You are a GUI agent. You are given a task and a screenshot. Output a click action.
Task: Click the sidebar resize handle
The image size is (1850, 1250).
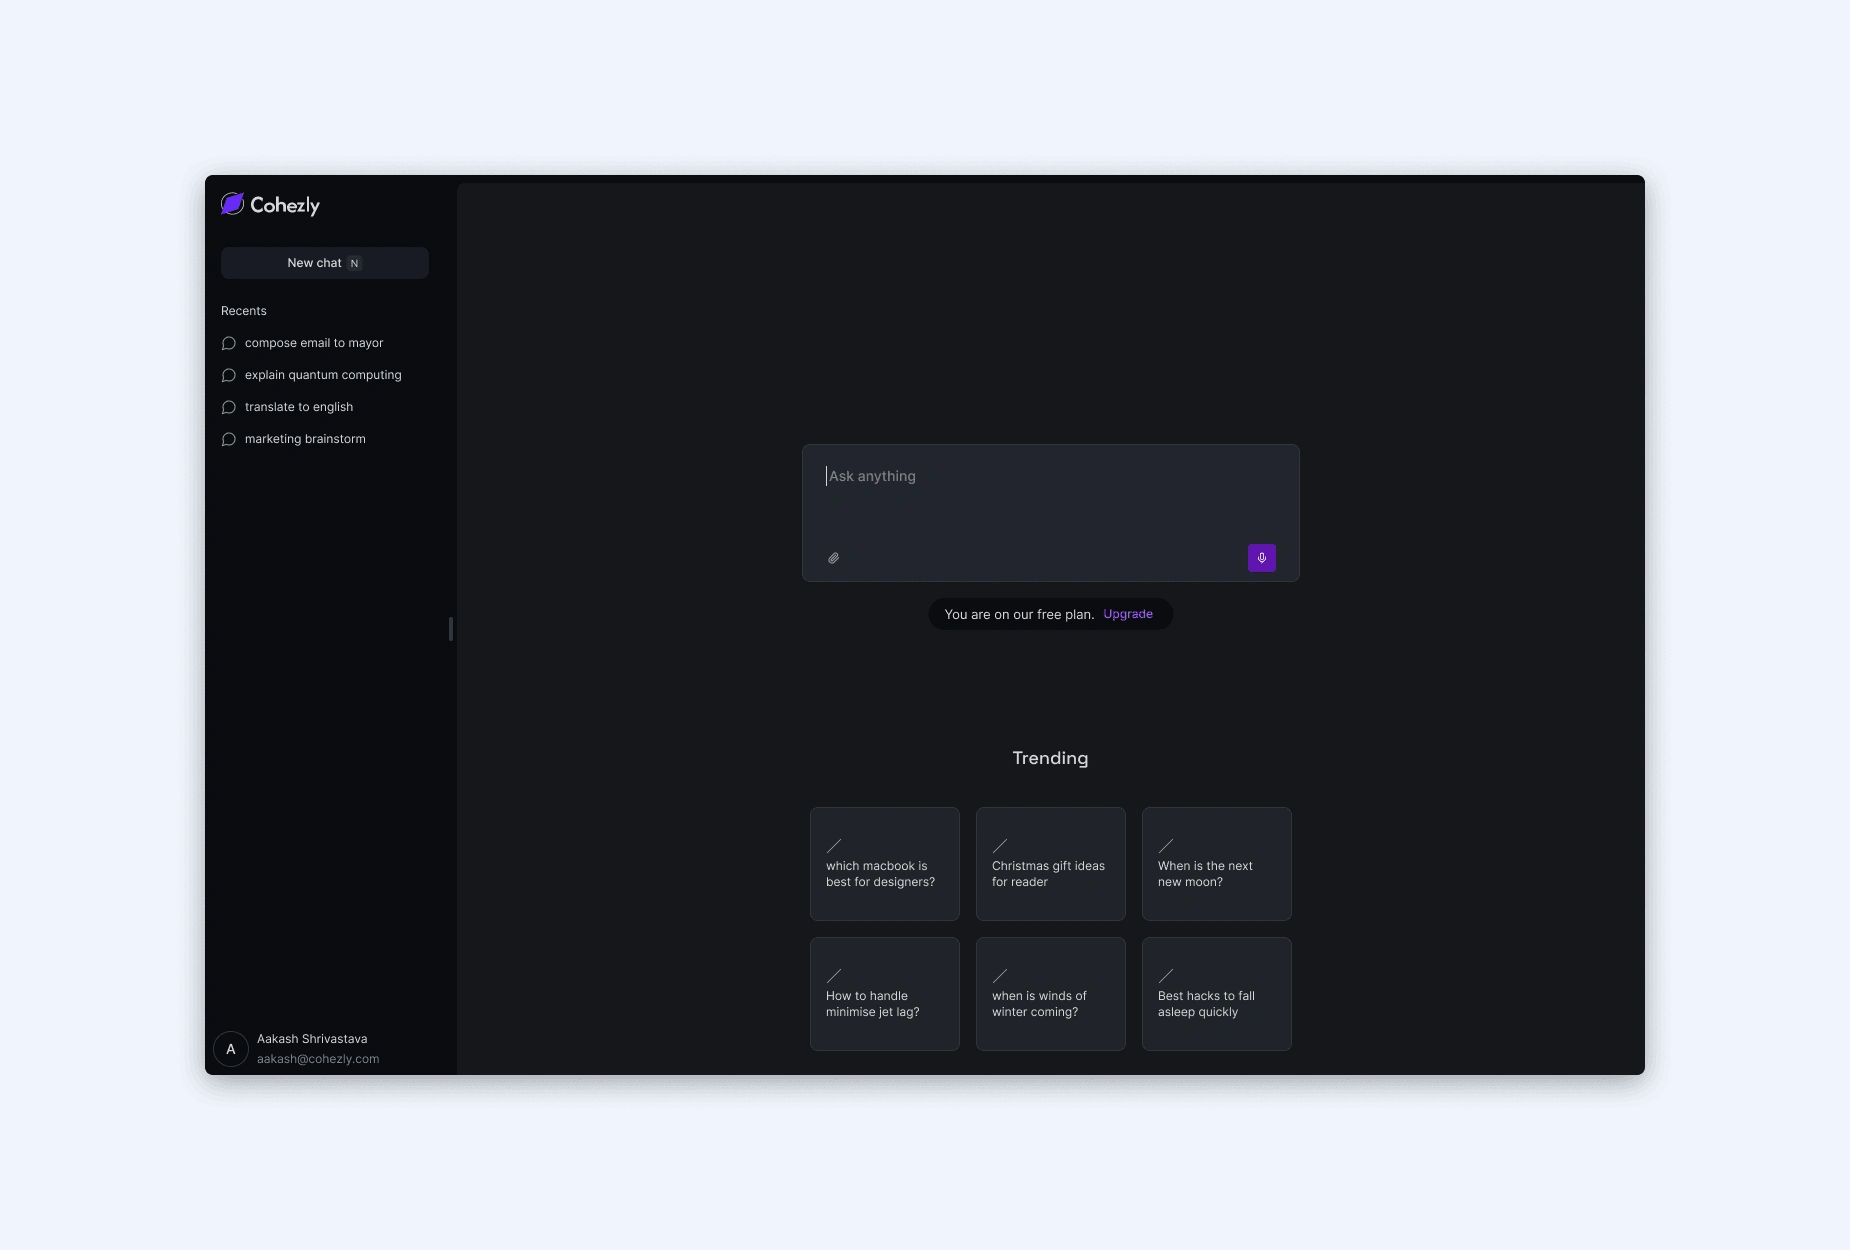(451, 629)
